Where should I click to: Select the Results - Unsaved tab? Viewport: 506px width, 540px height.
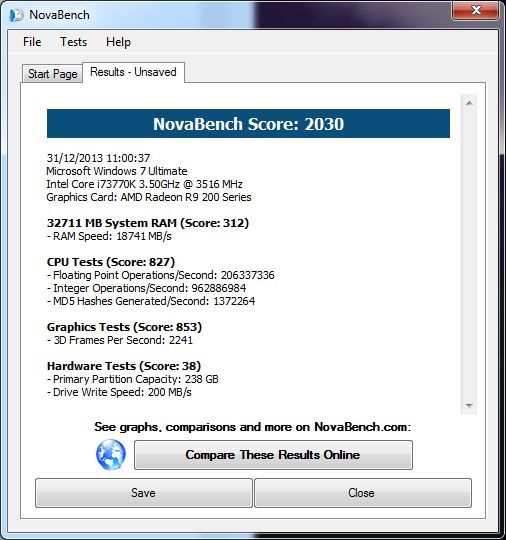[133, 72]
